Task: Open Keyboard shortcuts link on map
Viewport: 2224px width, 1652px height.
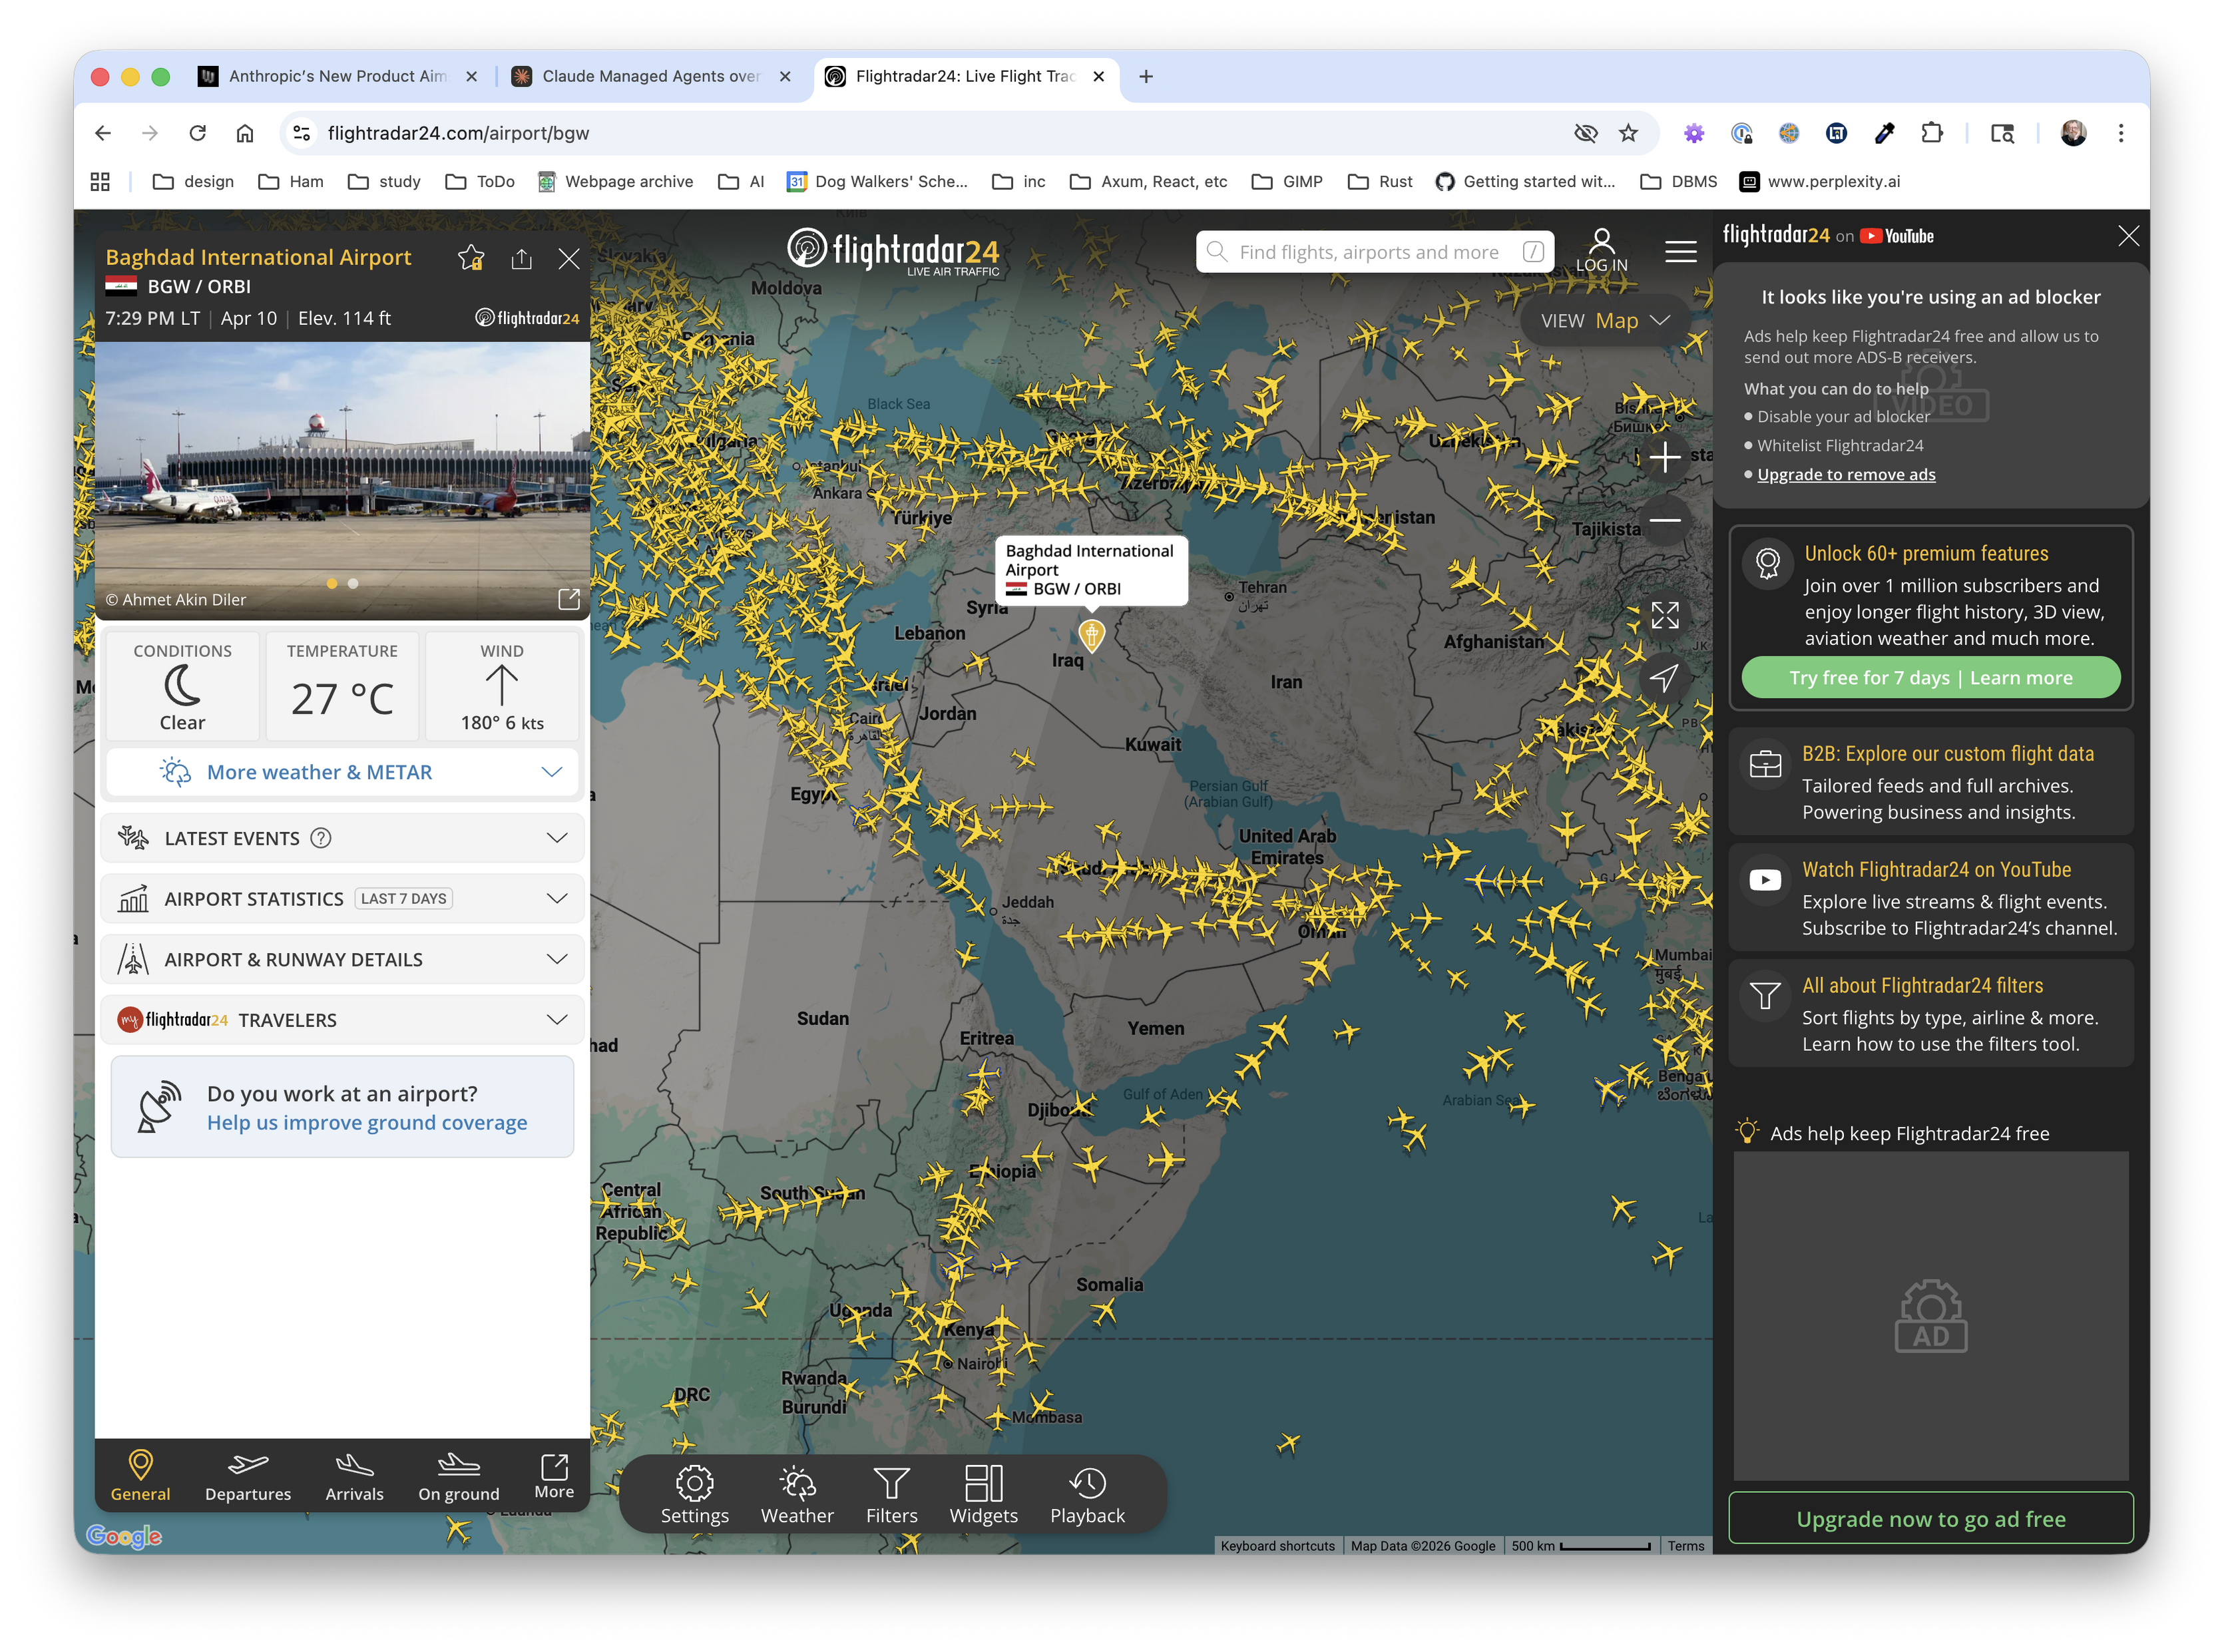Action: point(1277,1546)
